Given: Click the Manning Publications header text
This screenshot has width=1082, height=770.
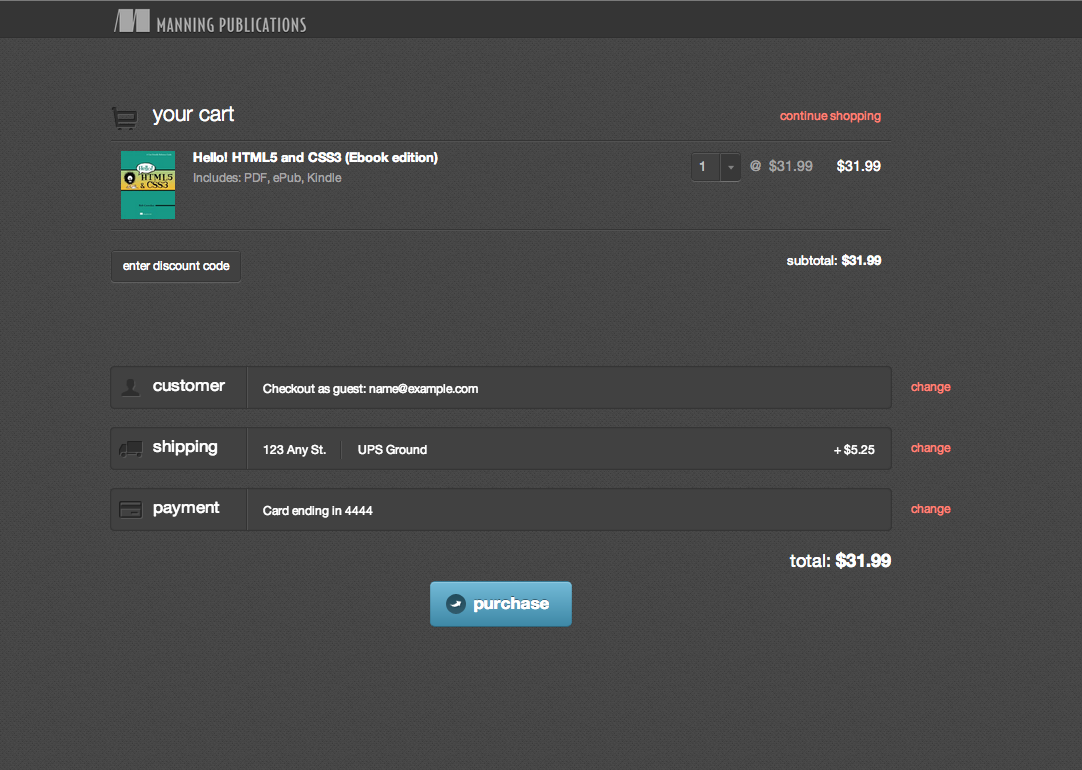Looking at the screenshot, I should [x=231, y=24].
